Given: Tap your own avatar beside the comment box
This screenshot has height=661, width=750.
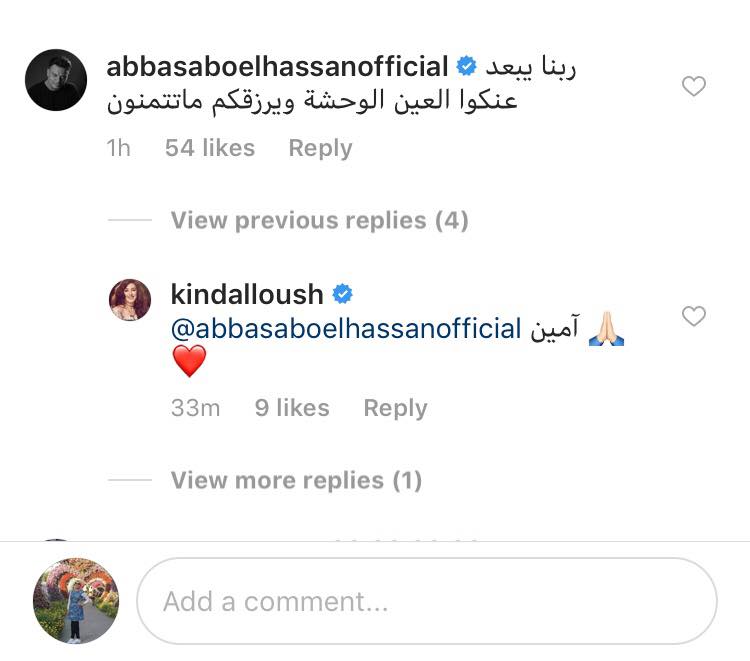Looking at the screenshot, I should click(x=76, y=600).
